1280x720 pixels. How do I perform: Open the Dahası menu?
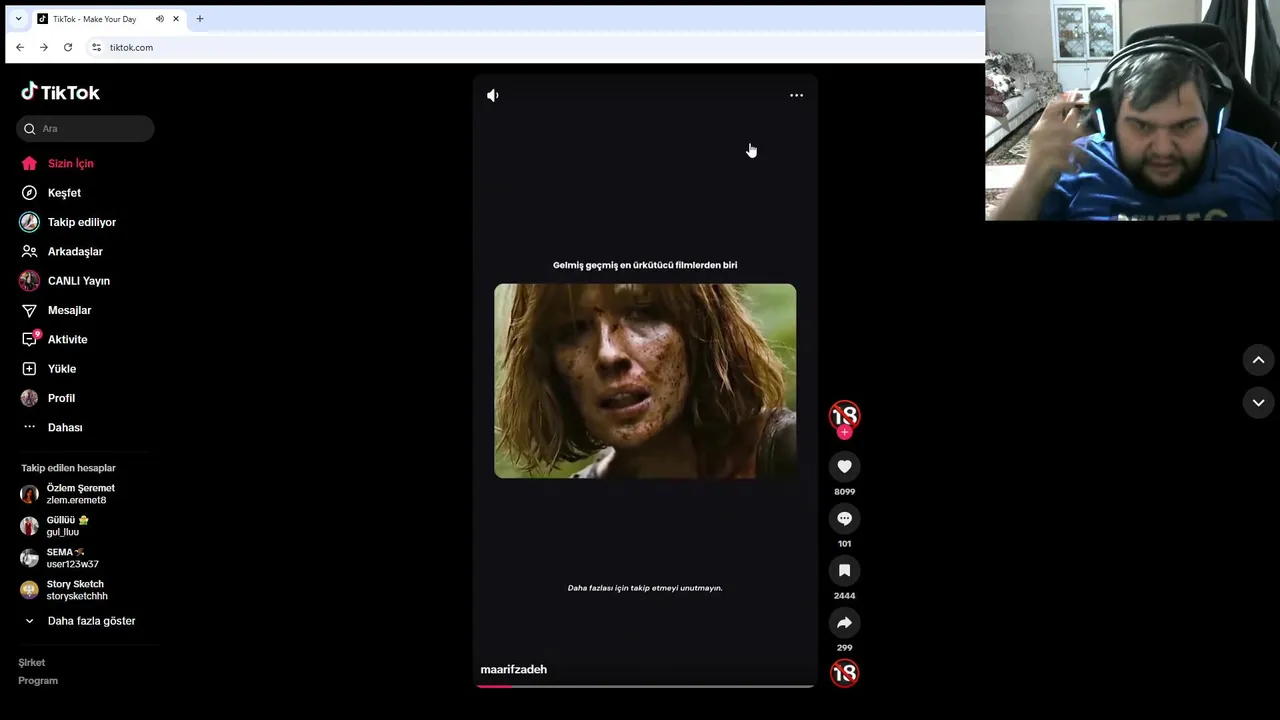[52, 427]
